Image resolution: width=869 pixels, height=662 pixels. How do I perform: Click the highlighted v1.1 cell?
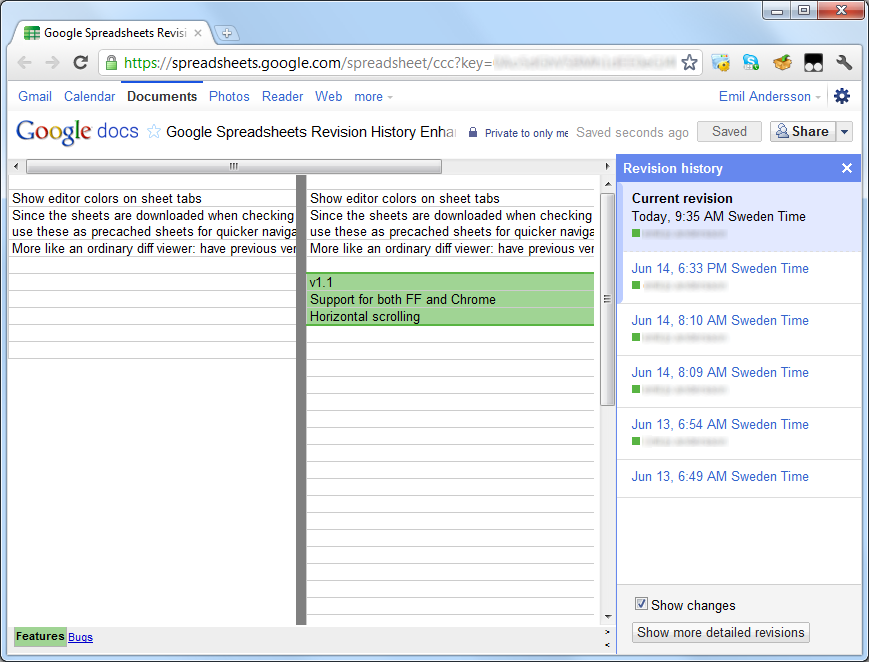[450, 282]
